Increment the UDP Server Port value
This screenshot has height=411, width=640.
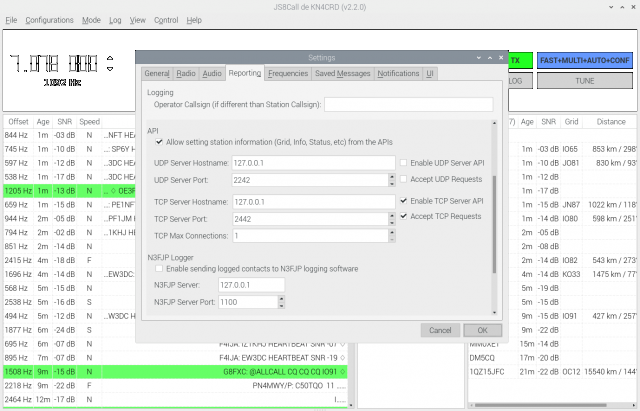point(392,176)
